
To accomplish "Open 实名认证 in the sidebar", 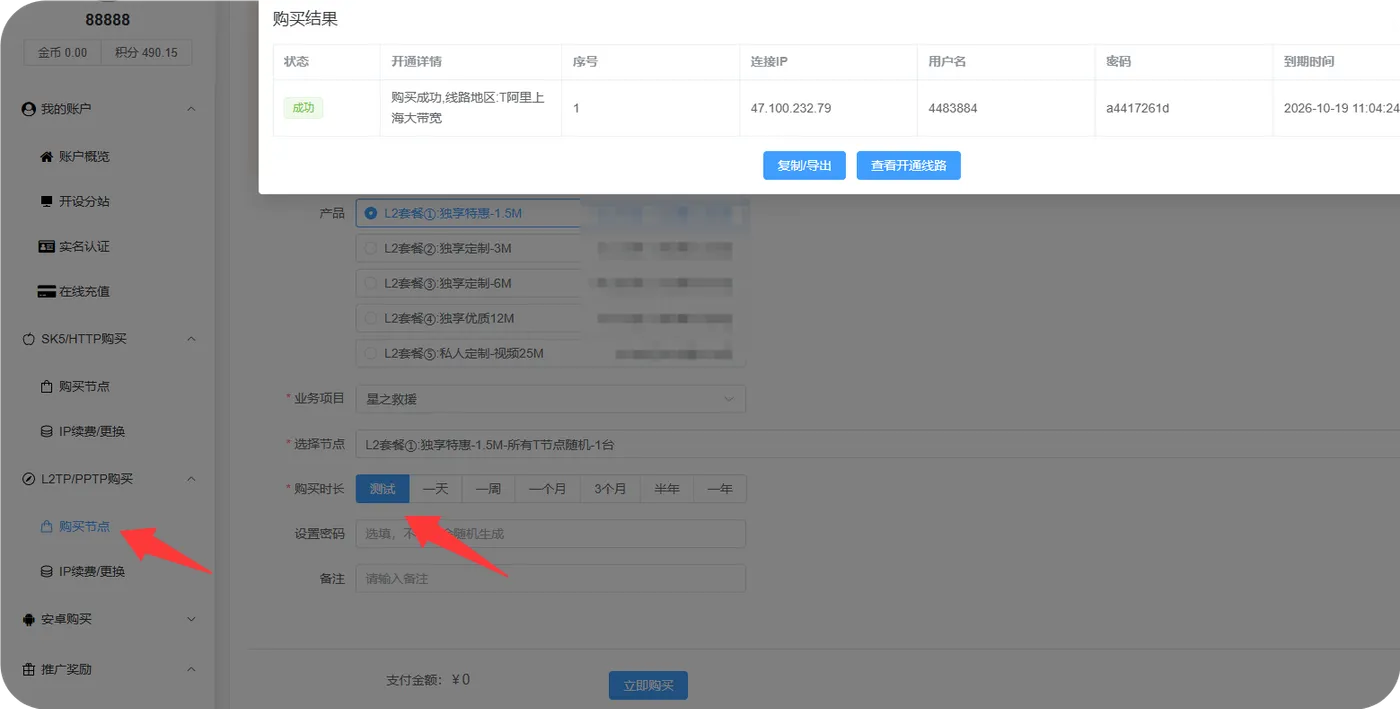I will pos(84,247).
